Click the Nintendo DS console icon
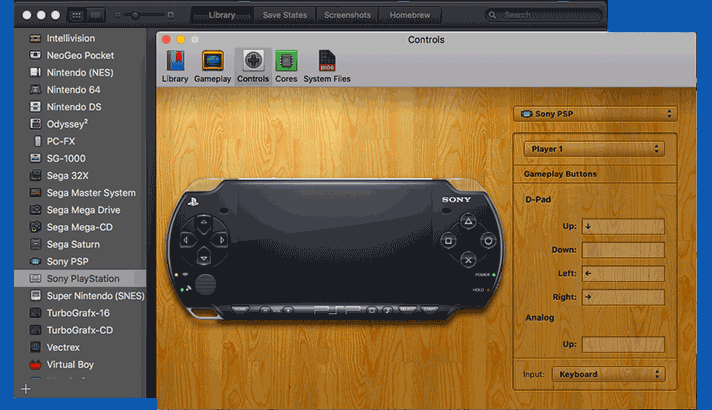This screenshot has width=712, height=410. tap(35, 107)
